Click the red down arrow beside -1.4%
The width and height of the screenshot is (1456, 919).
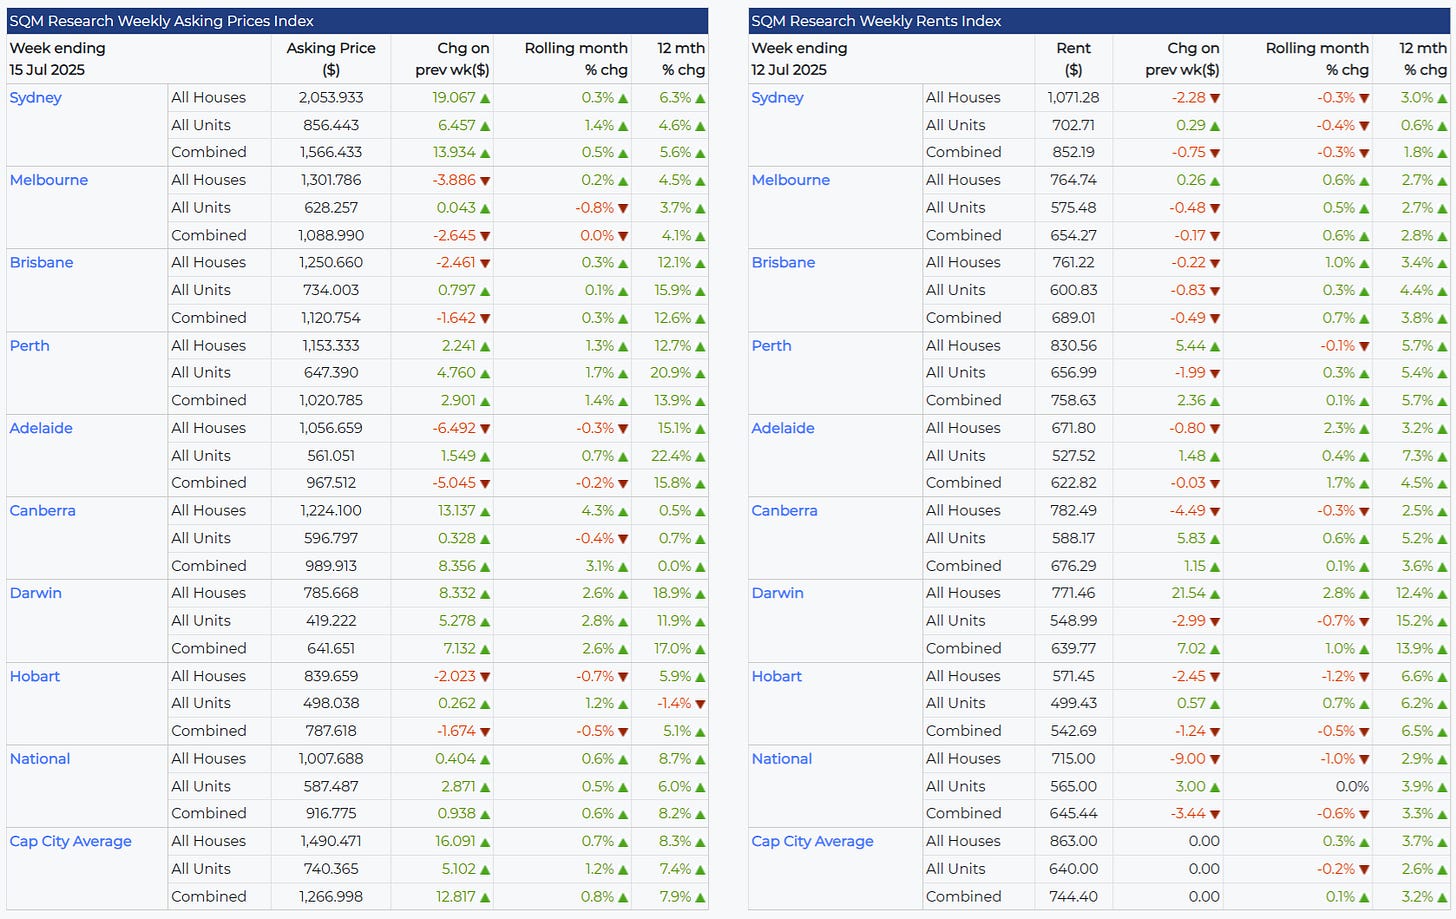pos(700,704)
